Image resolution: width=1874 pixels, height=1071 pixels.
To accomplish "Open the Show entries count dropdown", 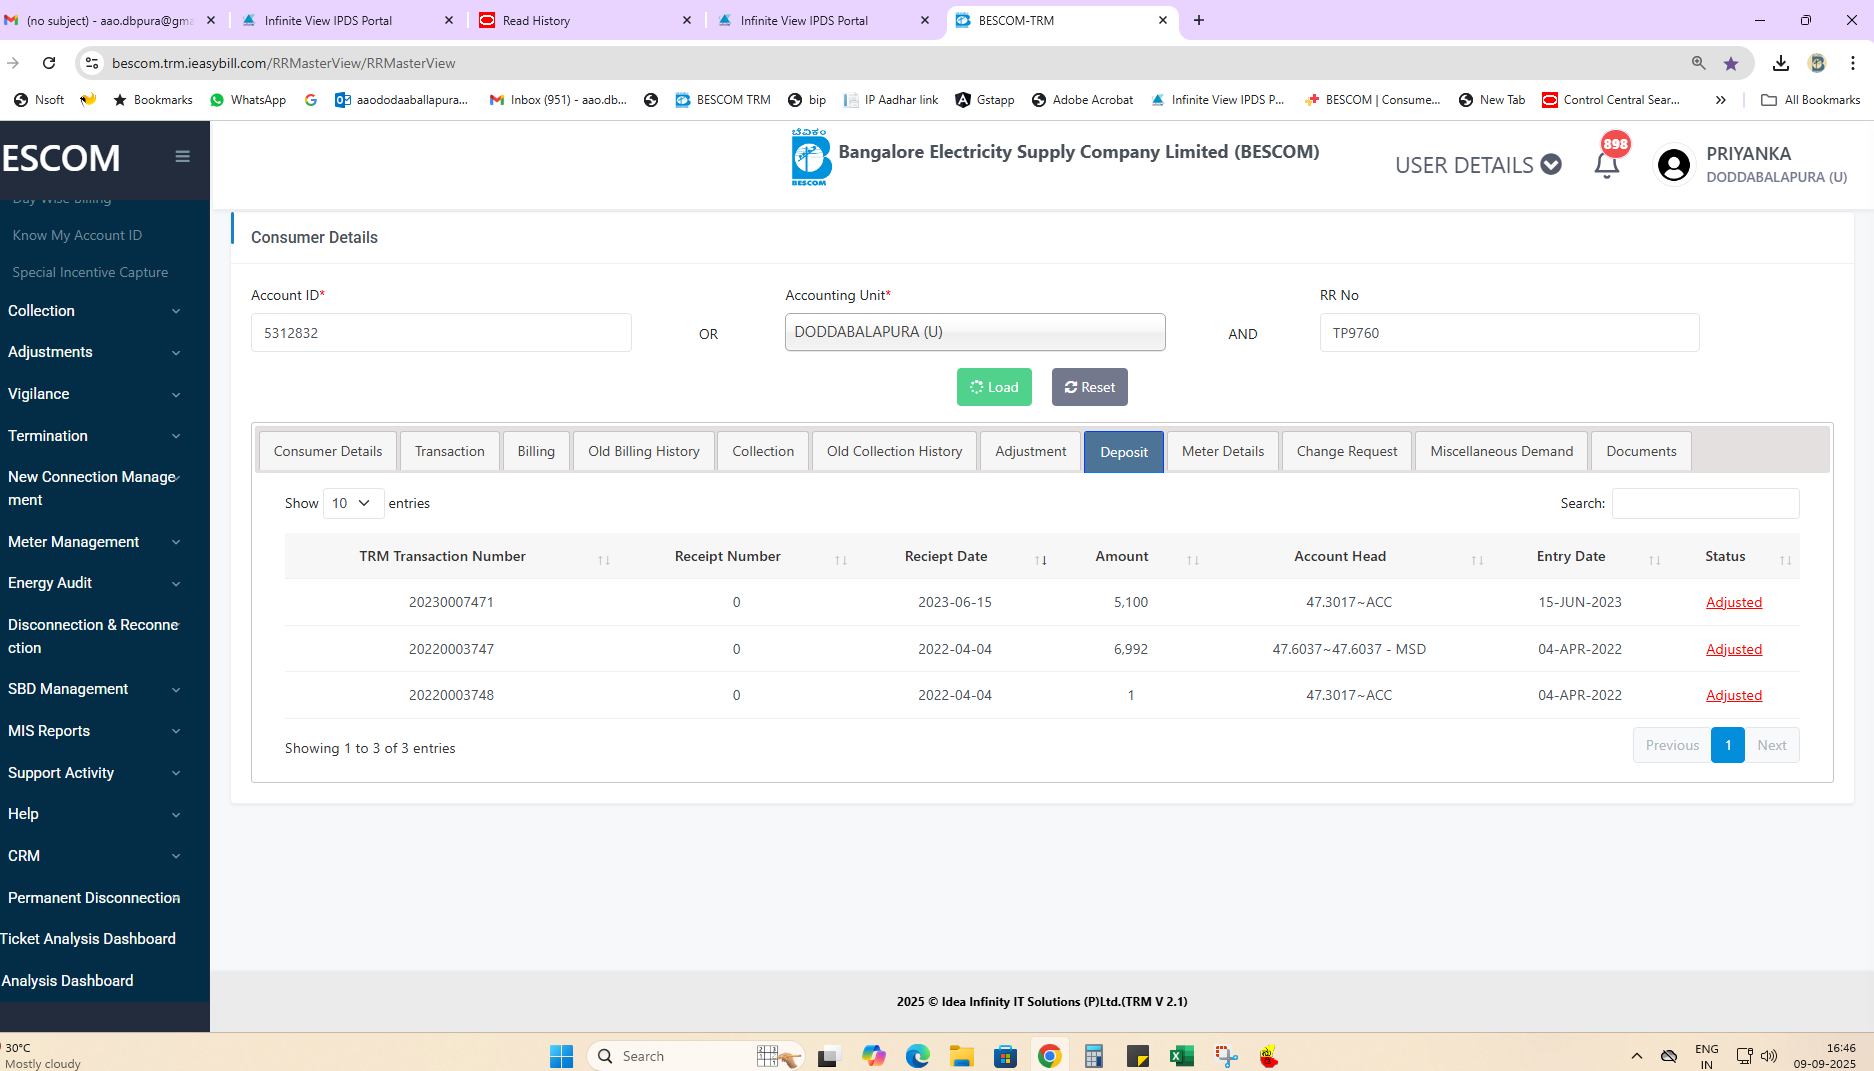I will pyautogui.click(x=352, y=503).
